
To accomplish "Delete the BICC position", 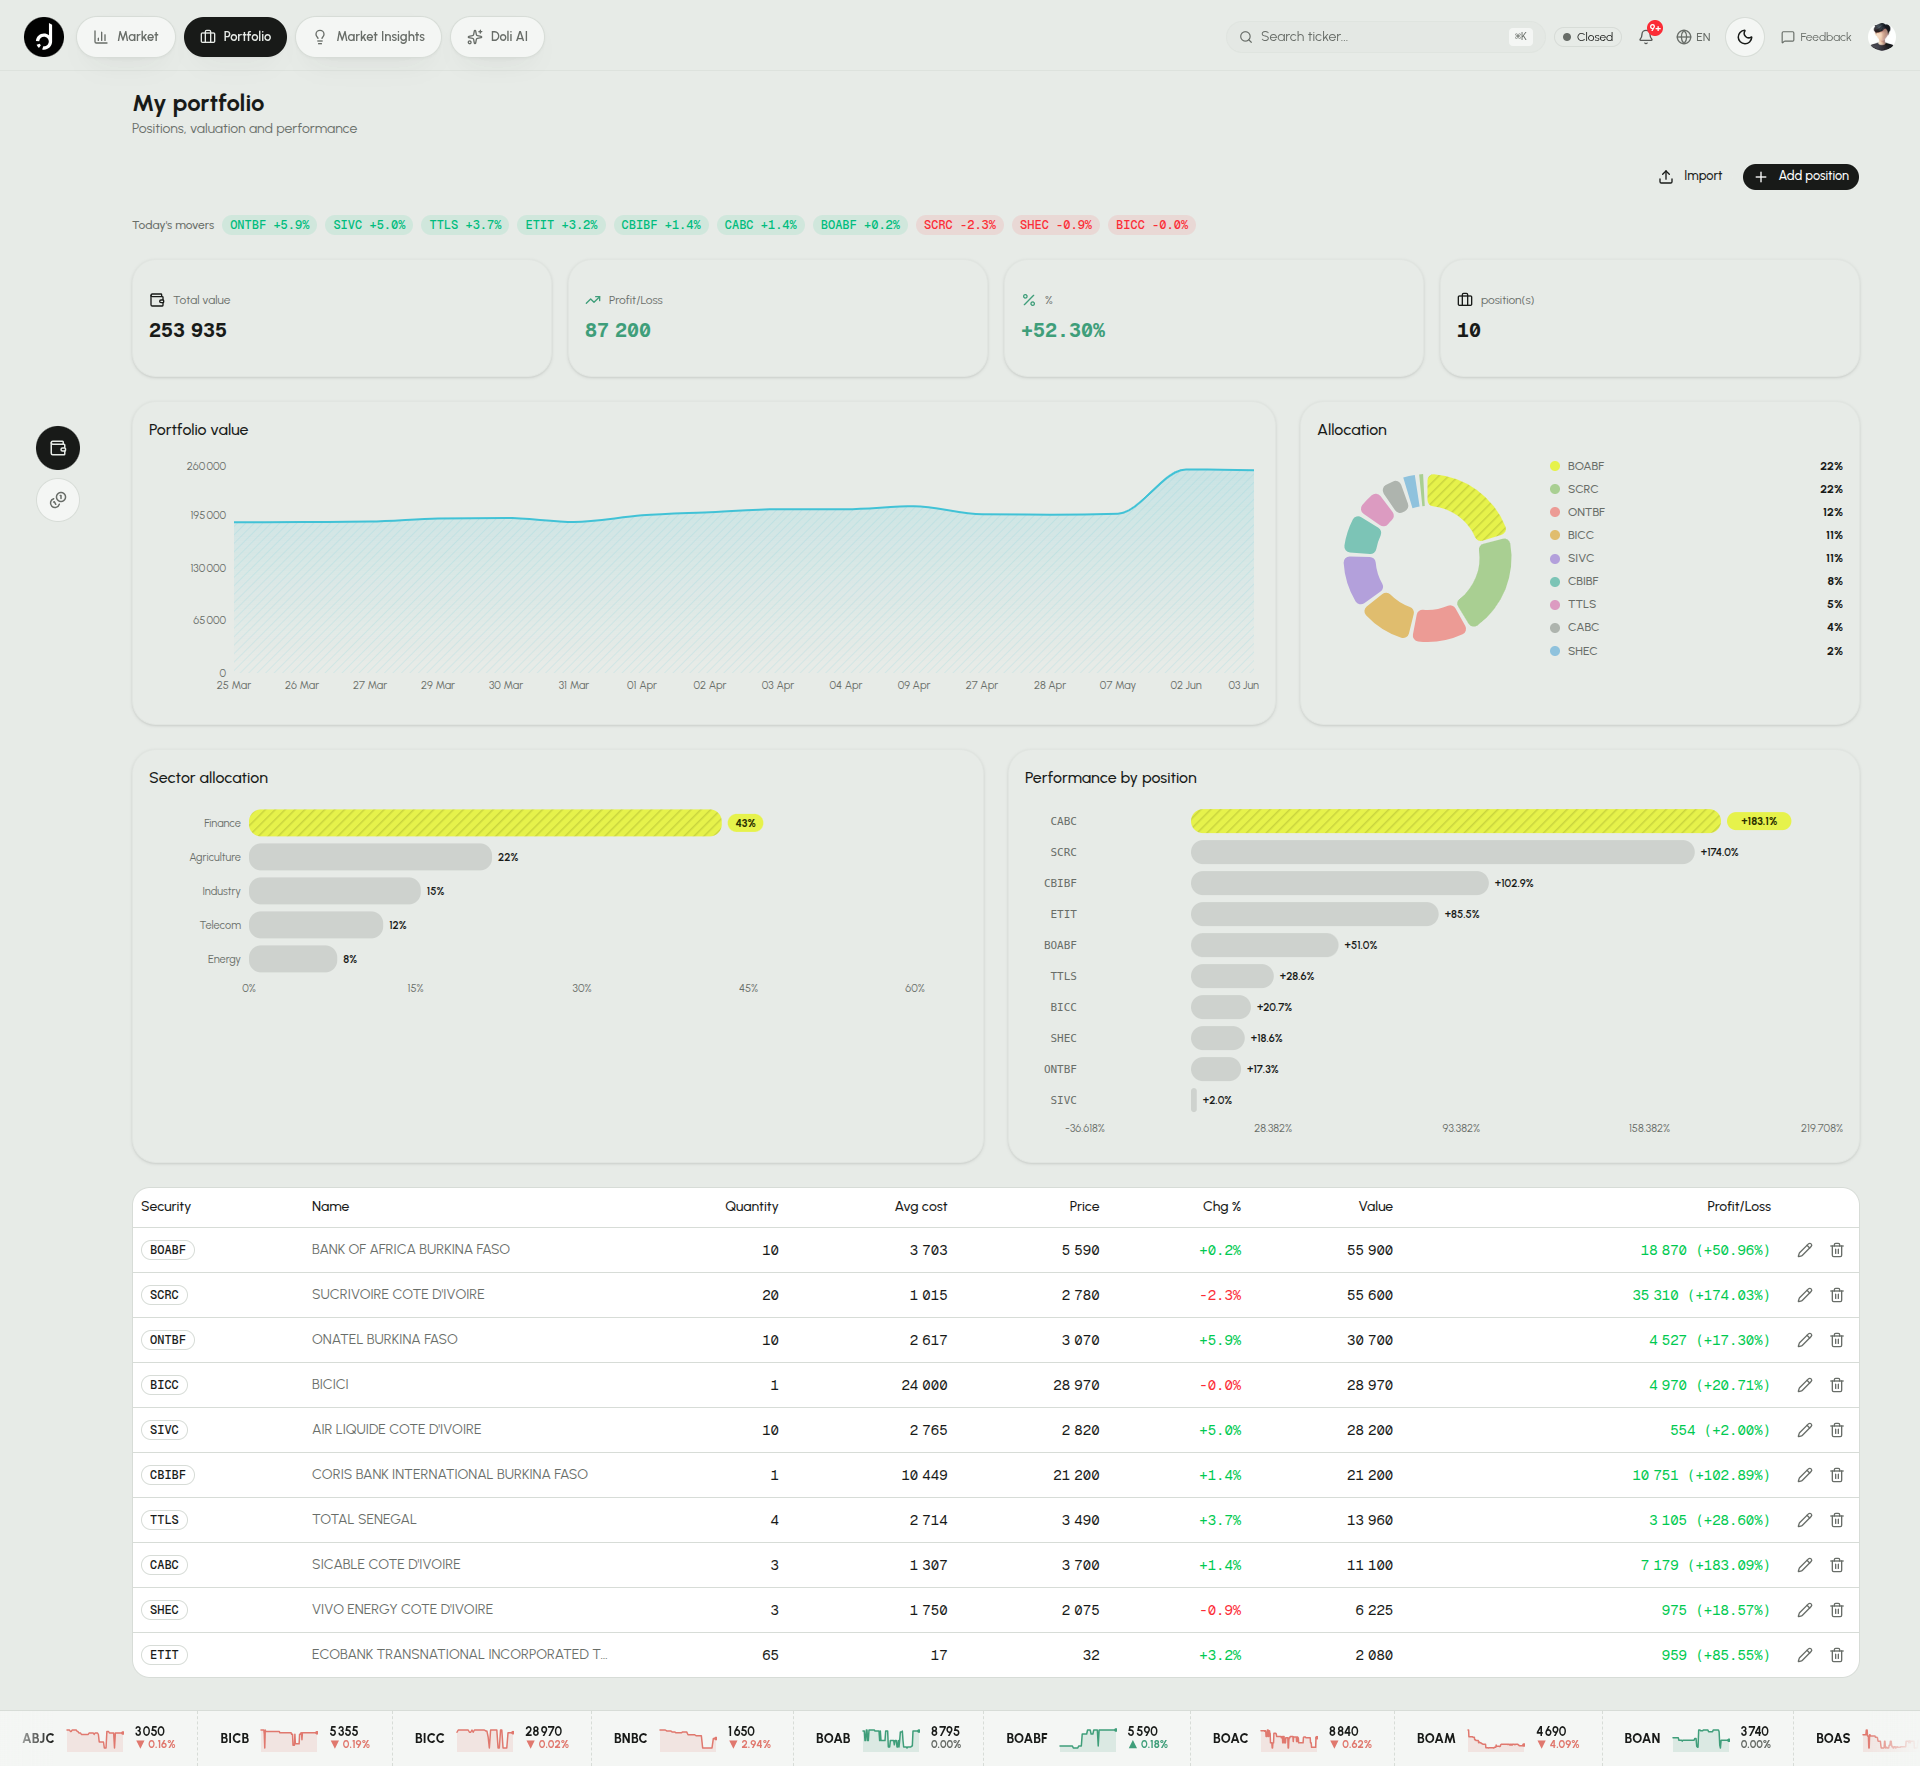I will tap(1837, 1385).
